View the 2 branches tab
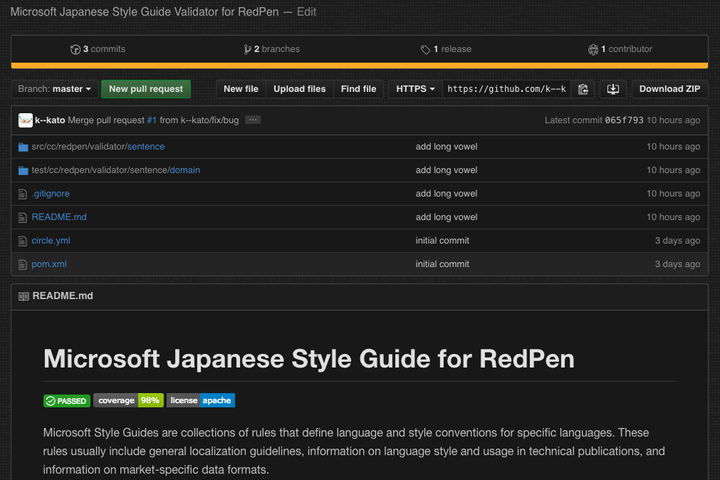The width and height of the screenshot is (720, 480). 272,49
